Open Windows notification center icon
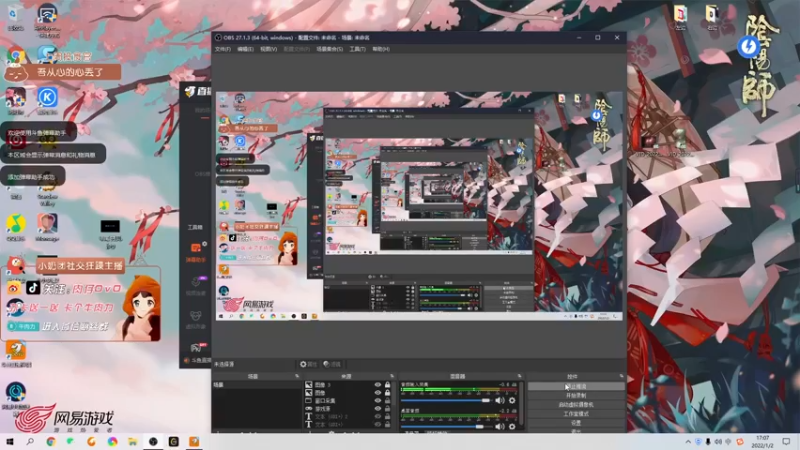Image resolution: width=800 pixels, height=450 pixels. click(786, 442)
